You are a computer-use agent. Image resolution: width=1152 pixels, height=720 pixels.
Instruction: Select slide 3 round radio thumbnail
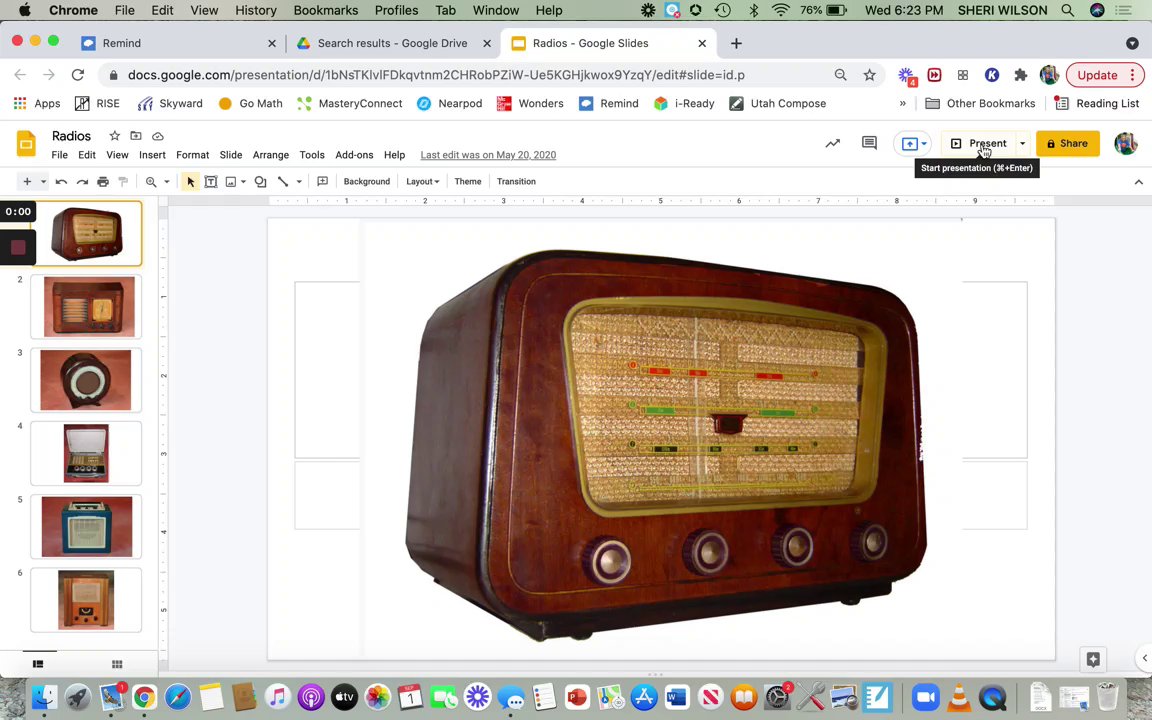point(86,380)
